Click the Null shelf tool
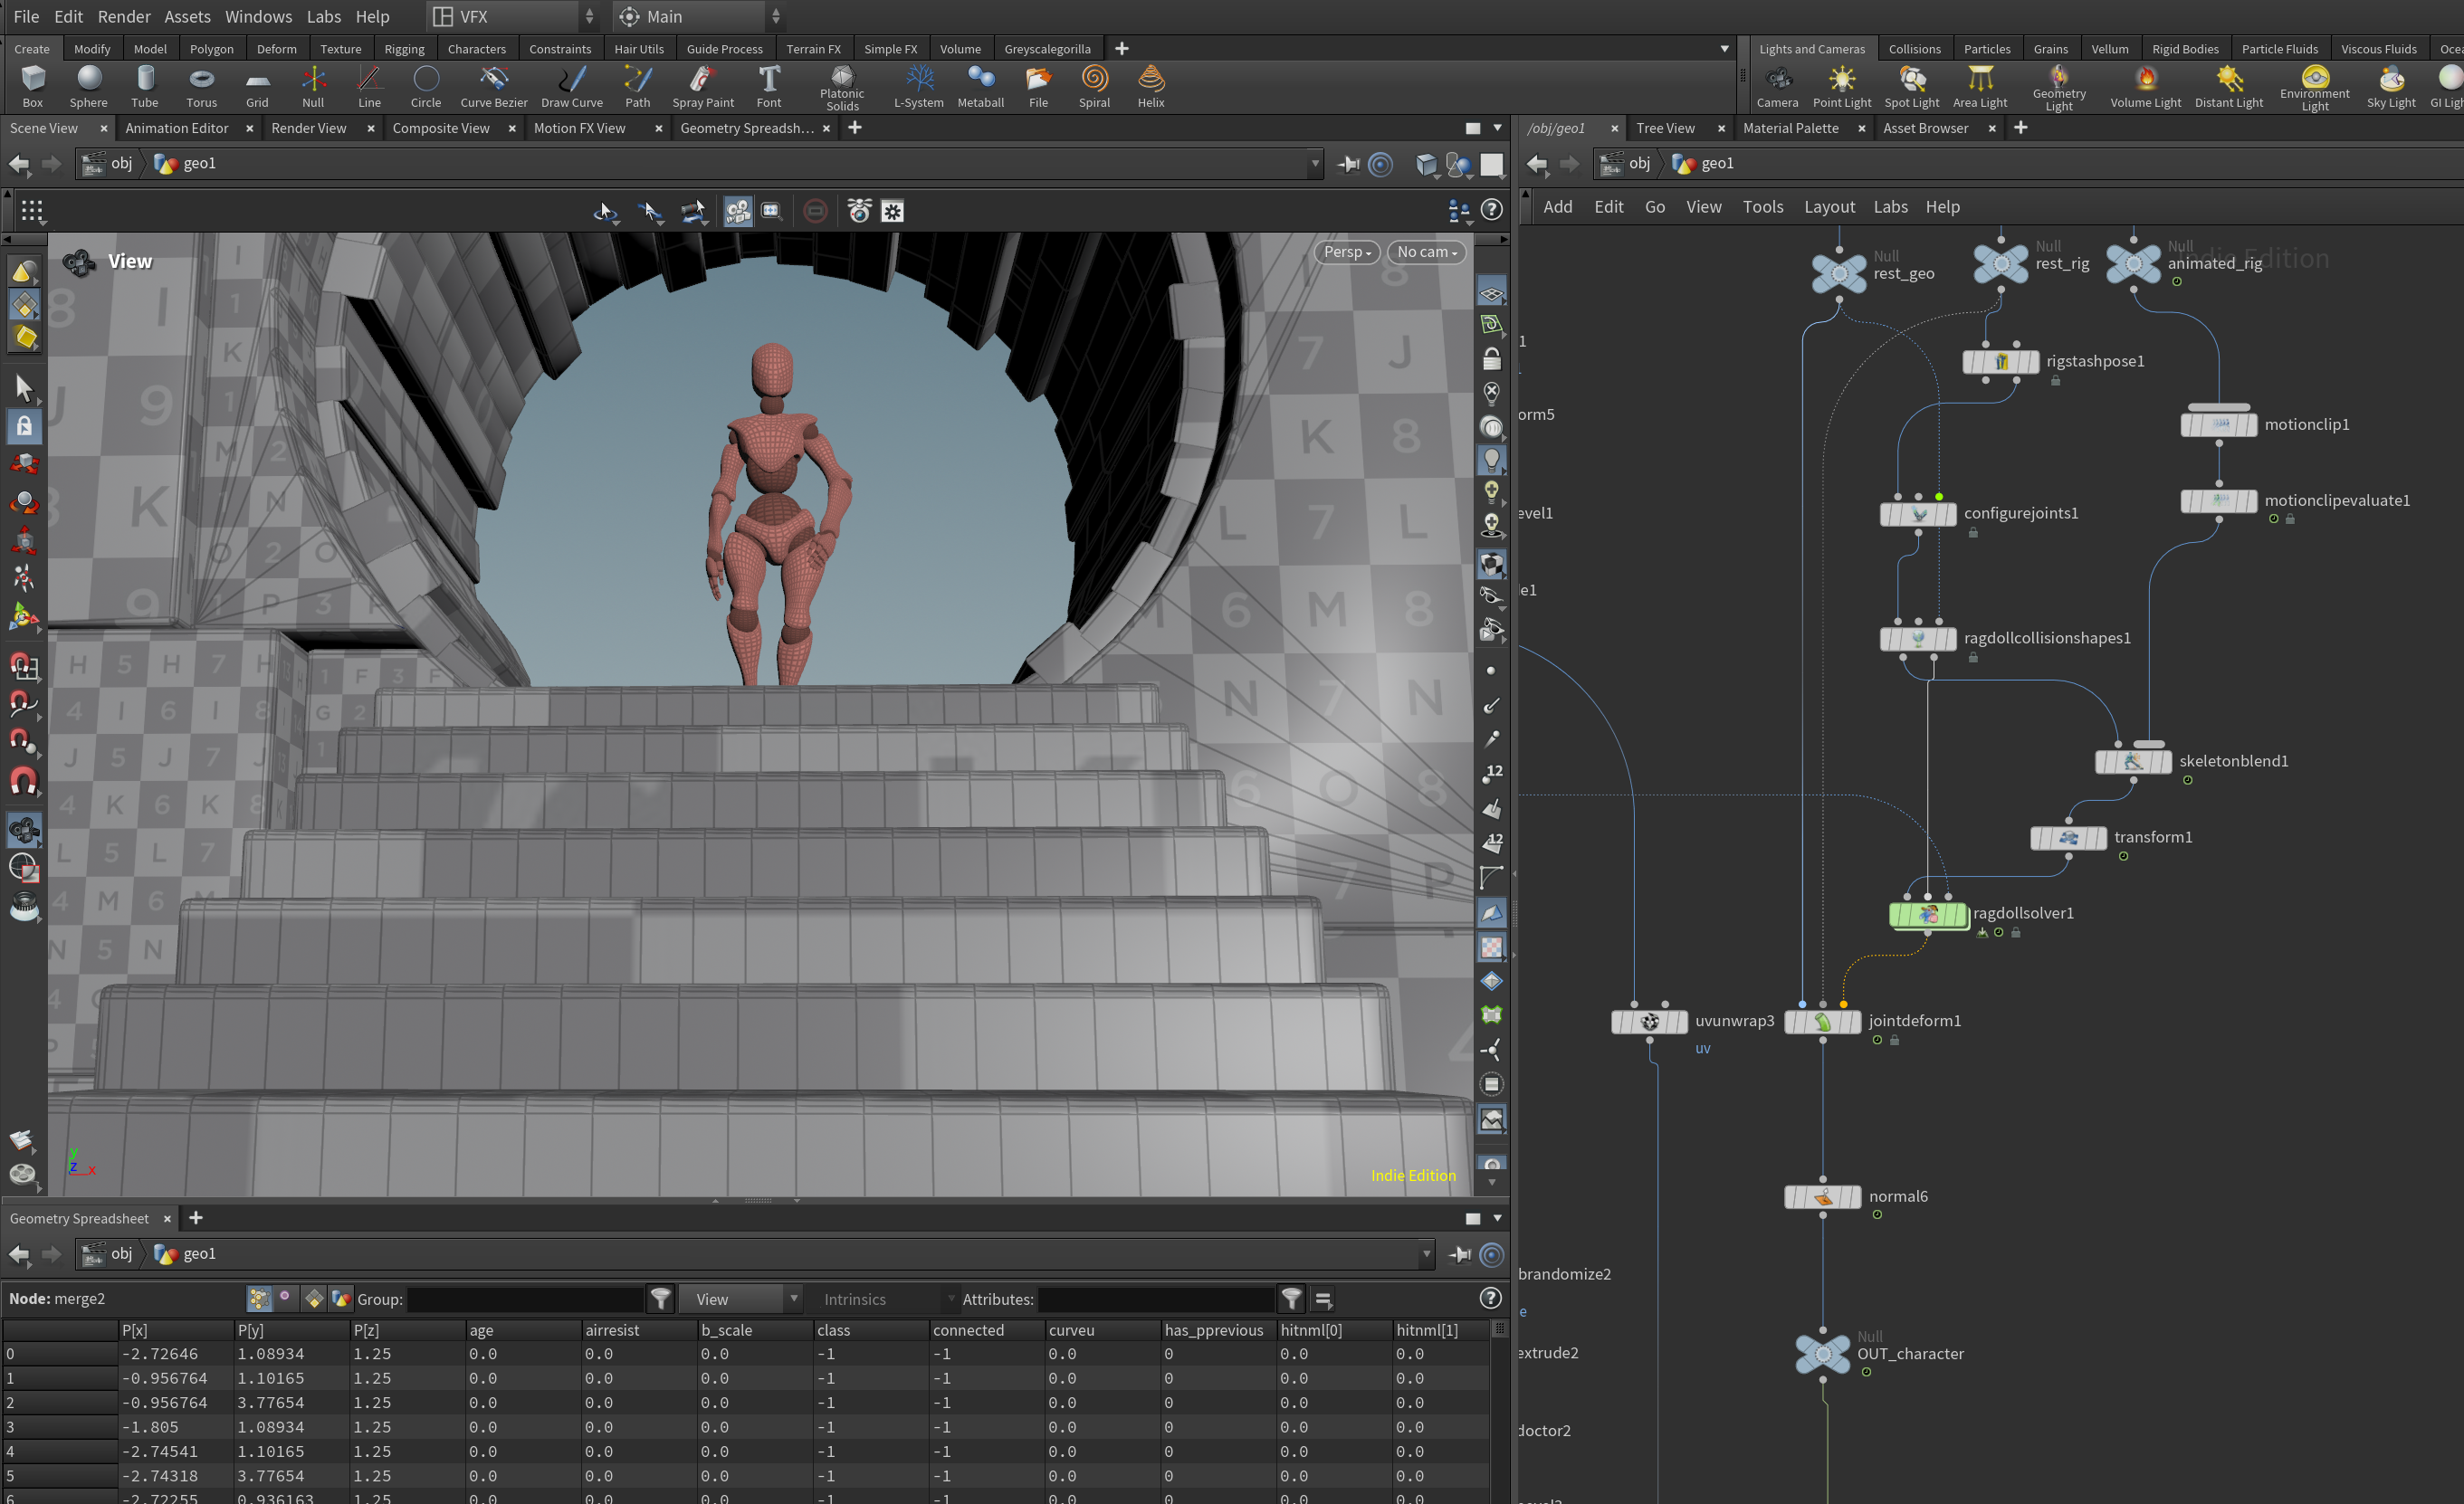Image resolution: width=2464 pixels, height=1504 pixels. click(313, 86)
